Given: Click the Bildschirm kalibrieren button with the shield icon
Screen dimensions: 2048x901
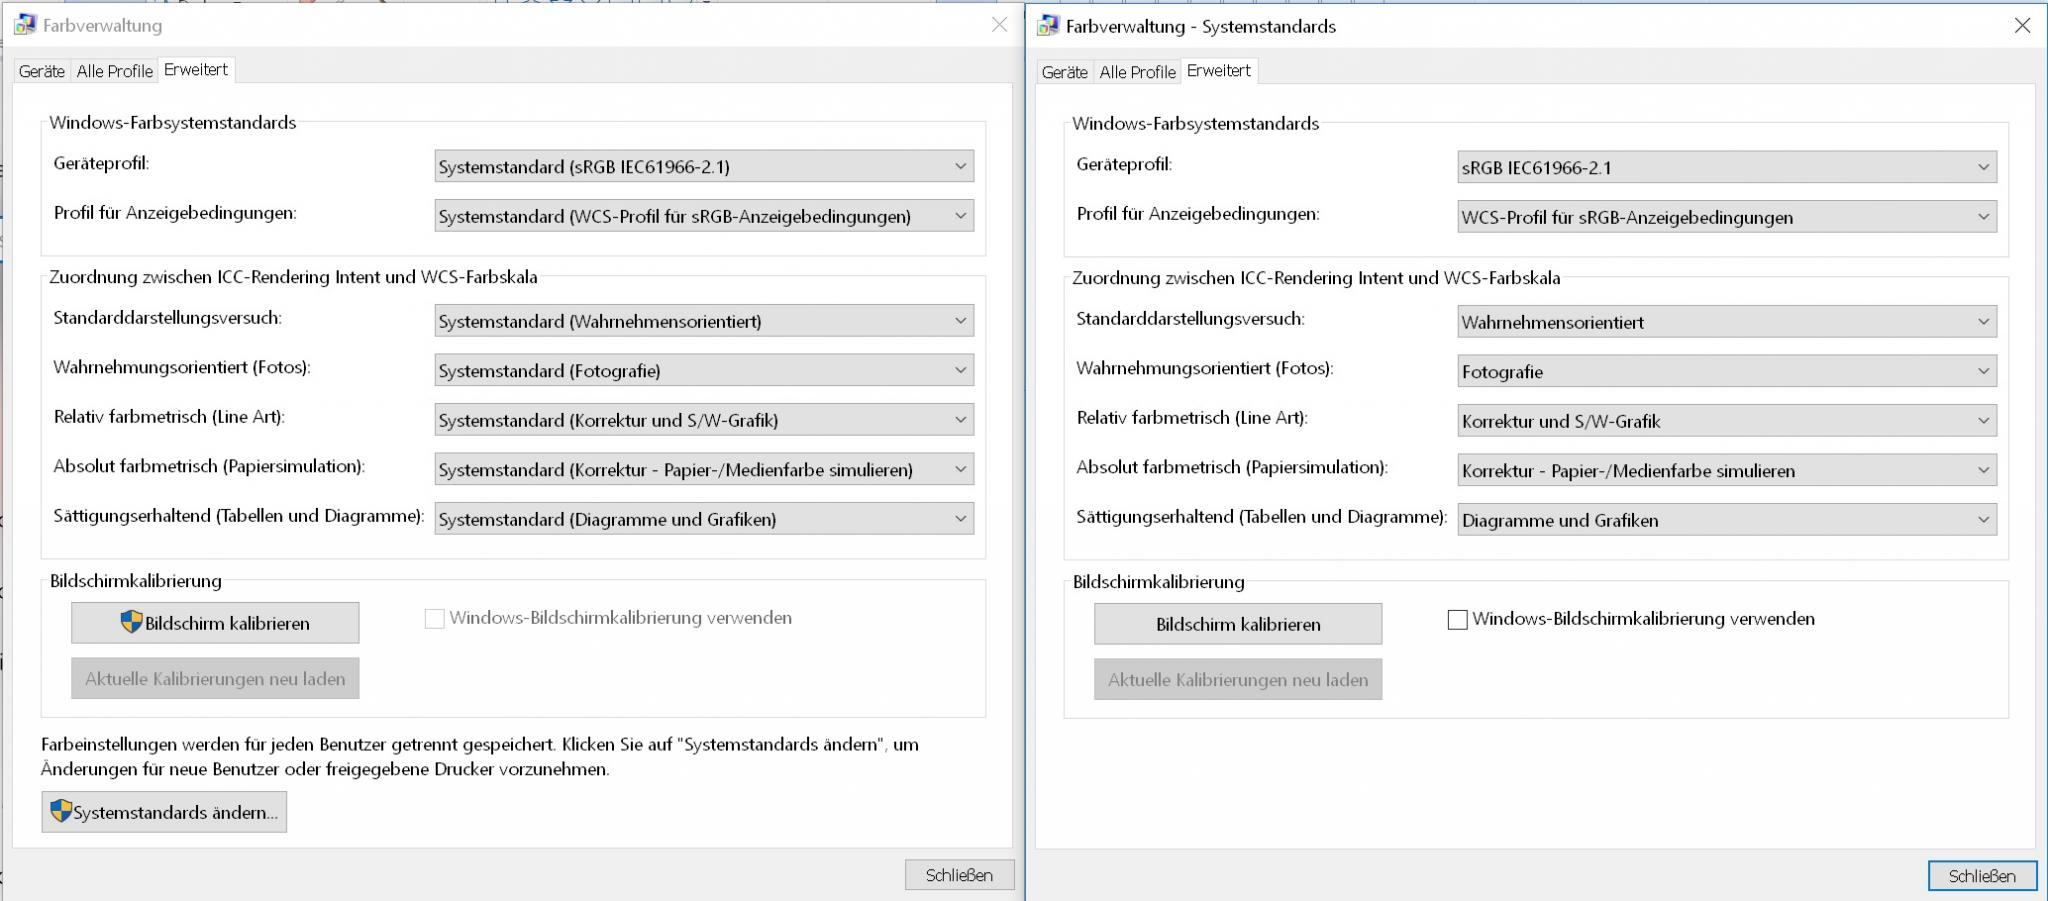Looking at the screenshot, I should coord(215,623).
